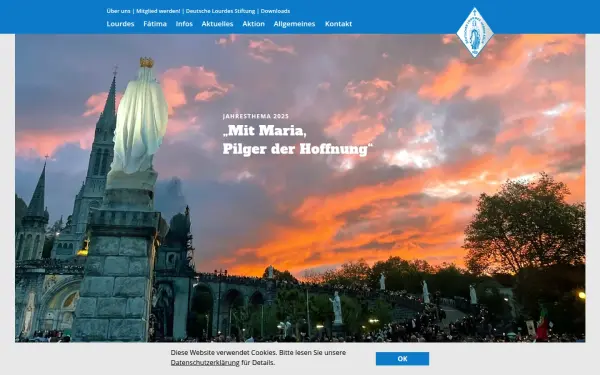Open the Downloads link

275,11
